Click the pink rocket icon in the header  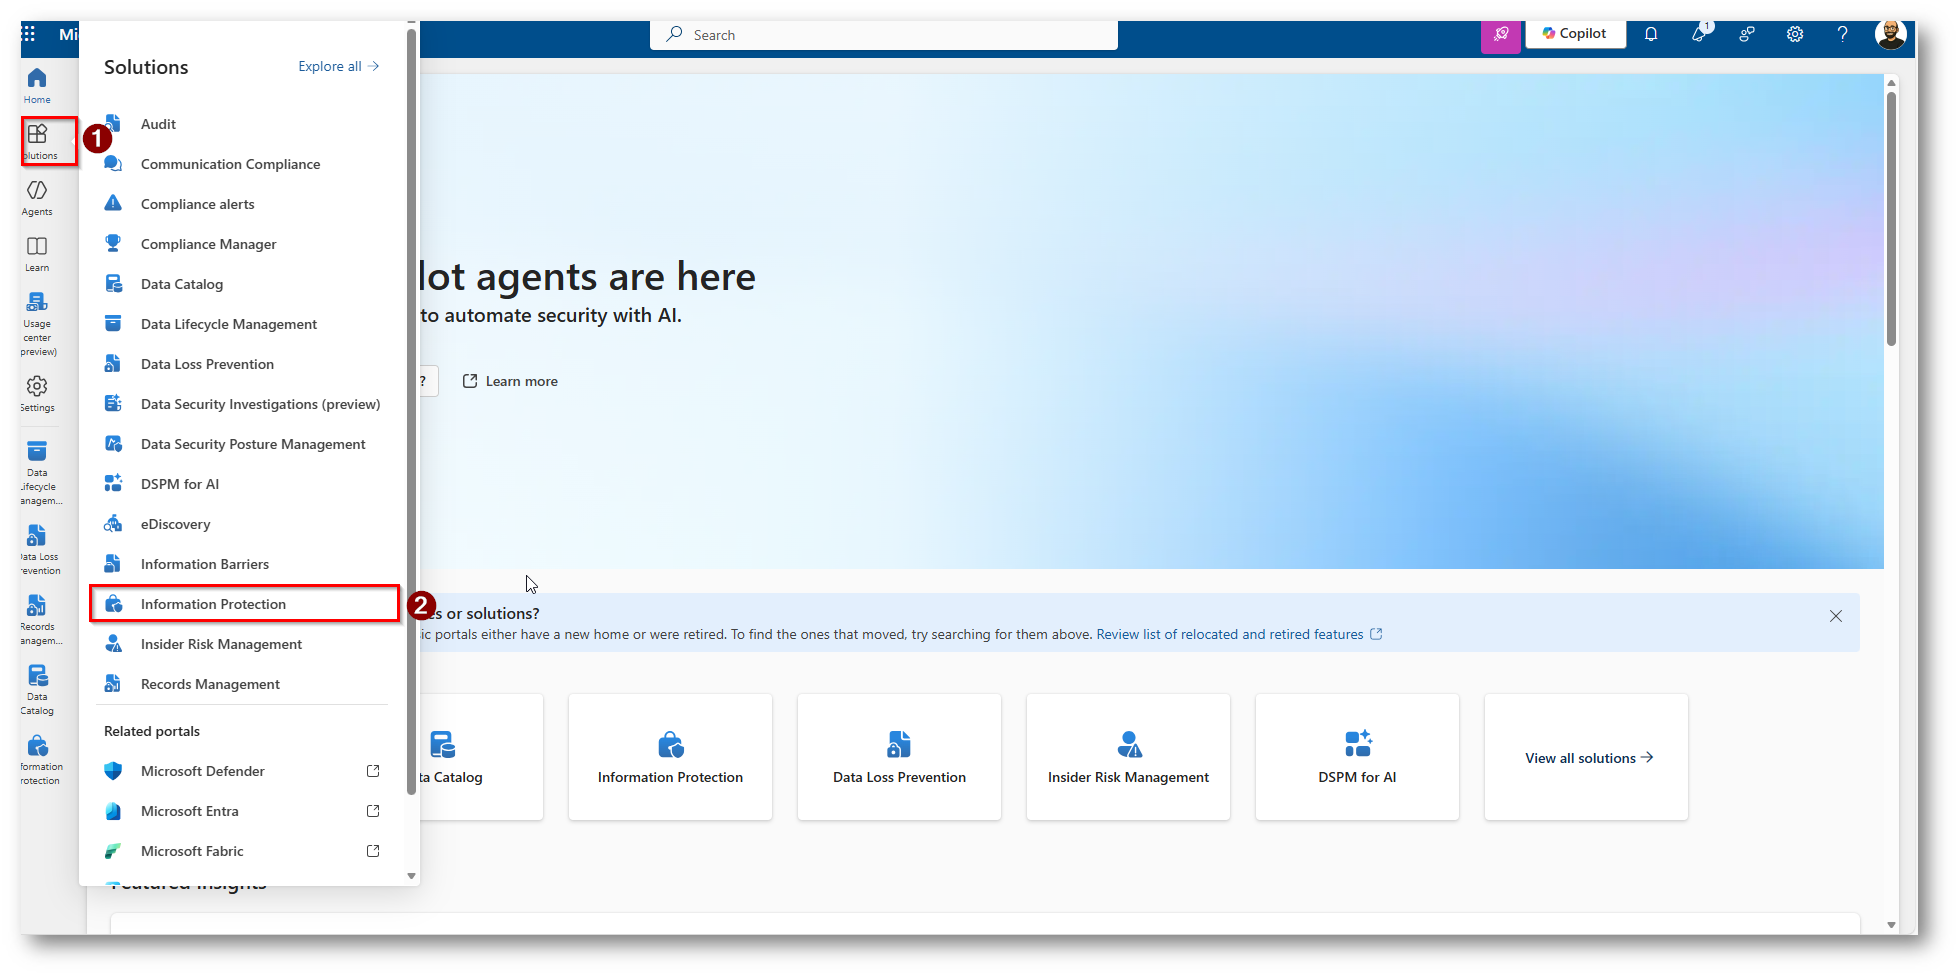pos(1501,35)
